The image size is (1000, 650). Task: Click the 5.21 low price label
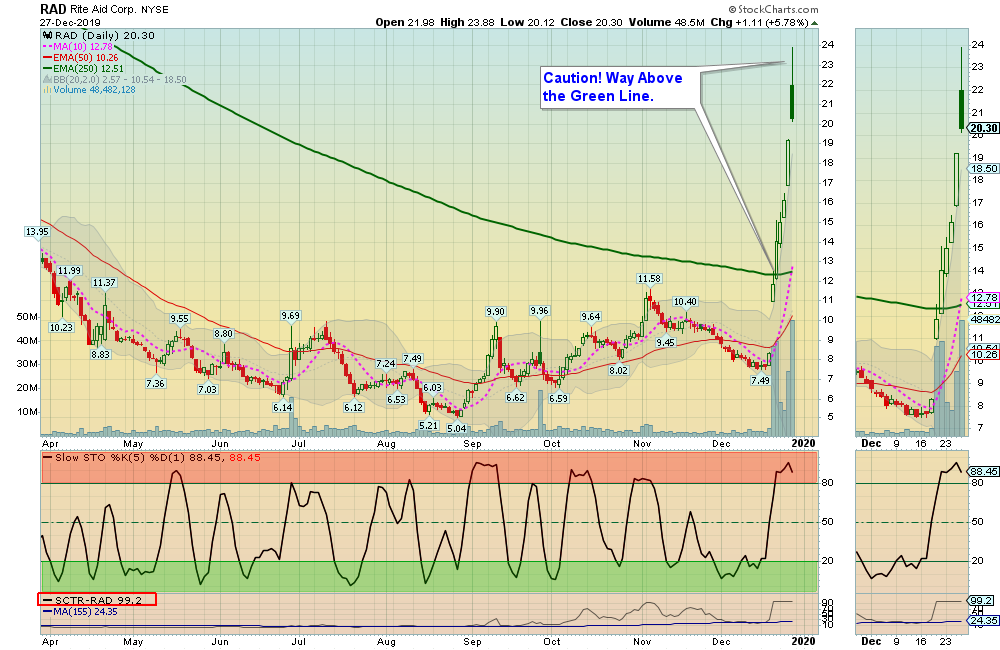429,425
